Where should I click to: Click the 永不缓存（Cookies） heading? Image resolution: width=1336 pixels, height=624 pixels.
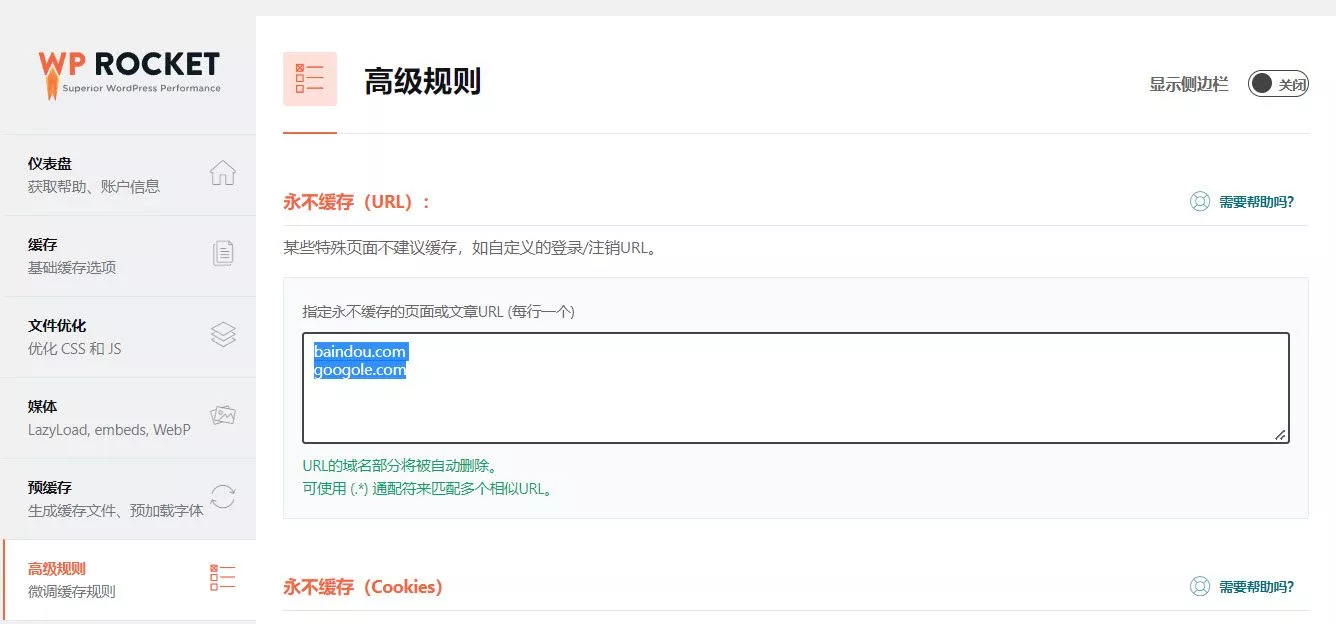(x=363, y=587)
